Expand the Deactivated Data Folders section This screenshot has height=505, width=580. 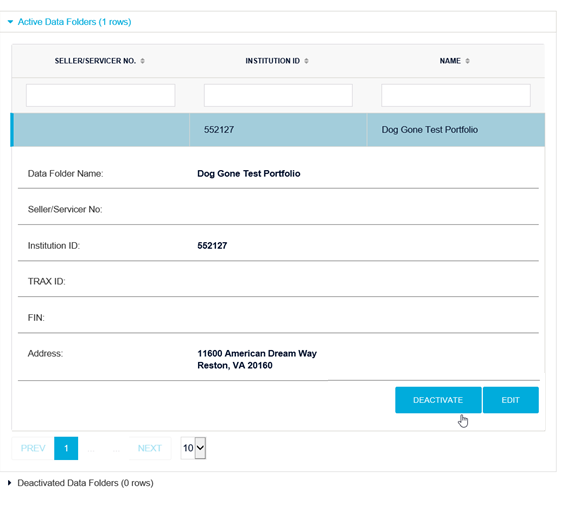10,483
